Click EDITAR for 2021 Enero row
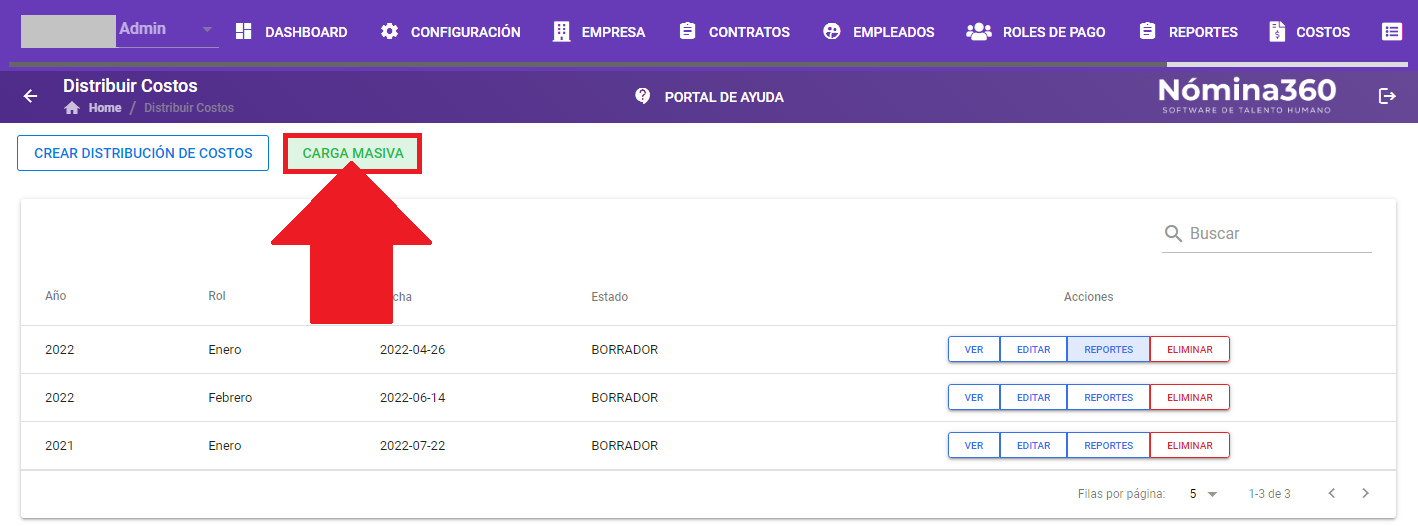The image size is (1418, 526). click(1034, 446)
